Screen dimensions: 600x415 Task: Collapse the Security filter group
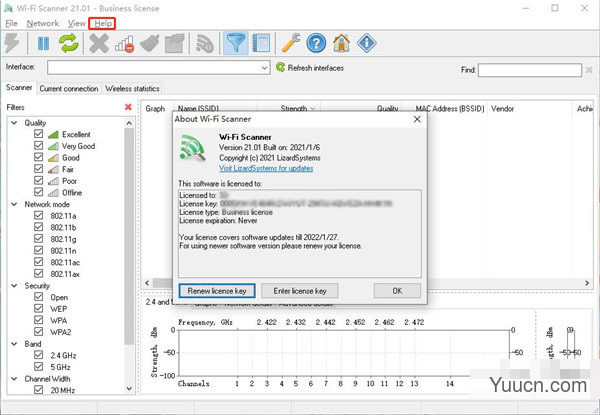[14, 286]
